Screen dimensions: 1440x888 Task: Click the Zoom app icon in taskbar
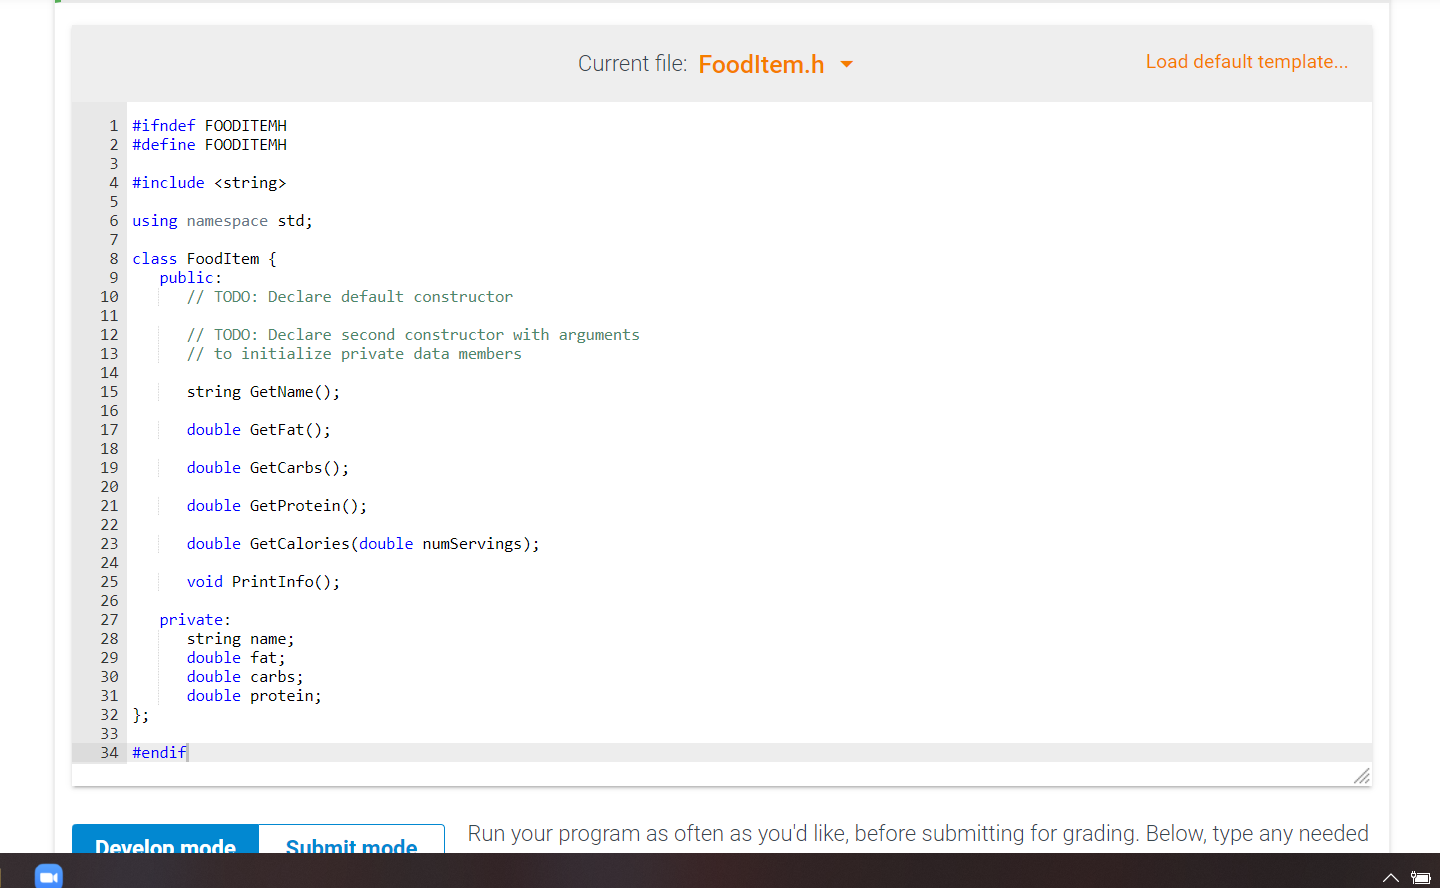click(48, 876)
